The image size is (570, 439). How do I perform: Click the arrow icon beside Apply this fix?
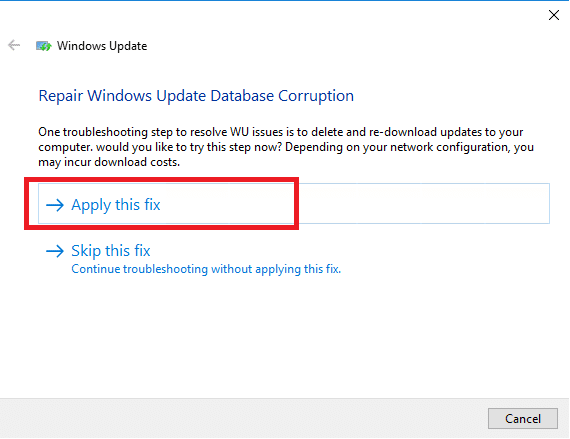click(55, 205)
